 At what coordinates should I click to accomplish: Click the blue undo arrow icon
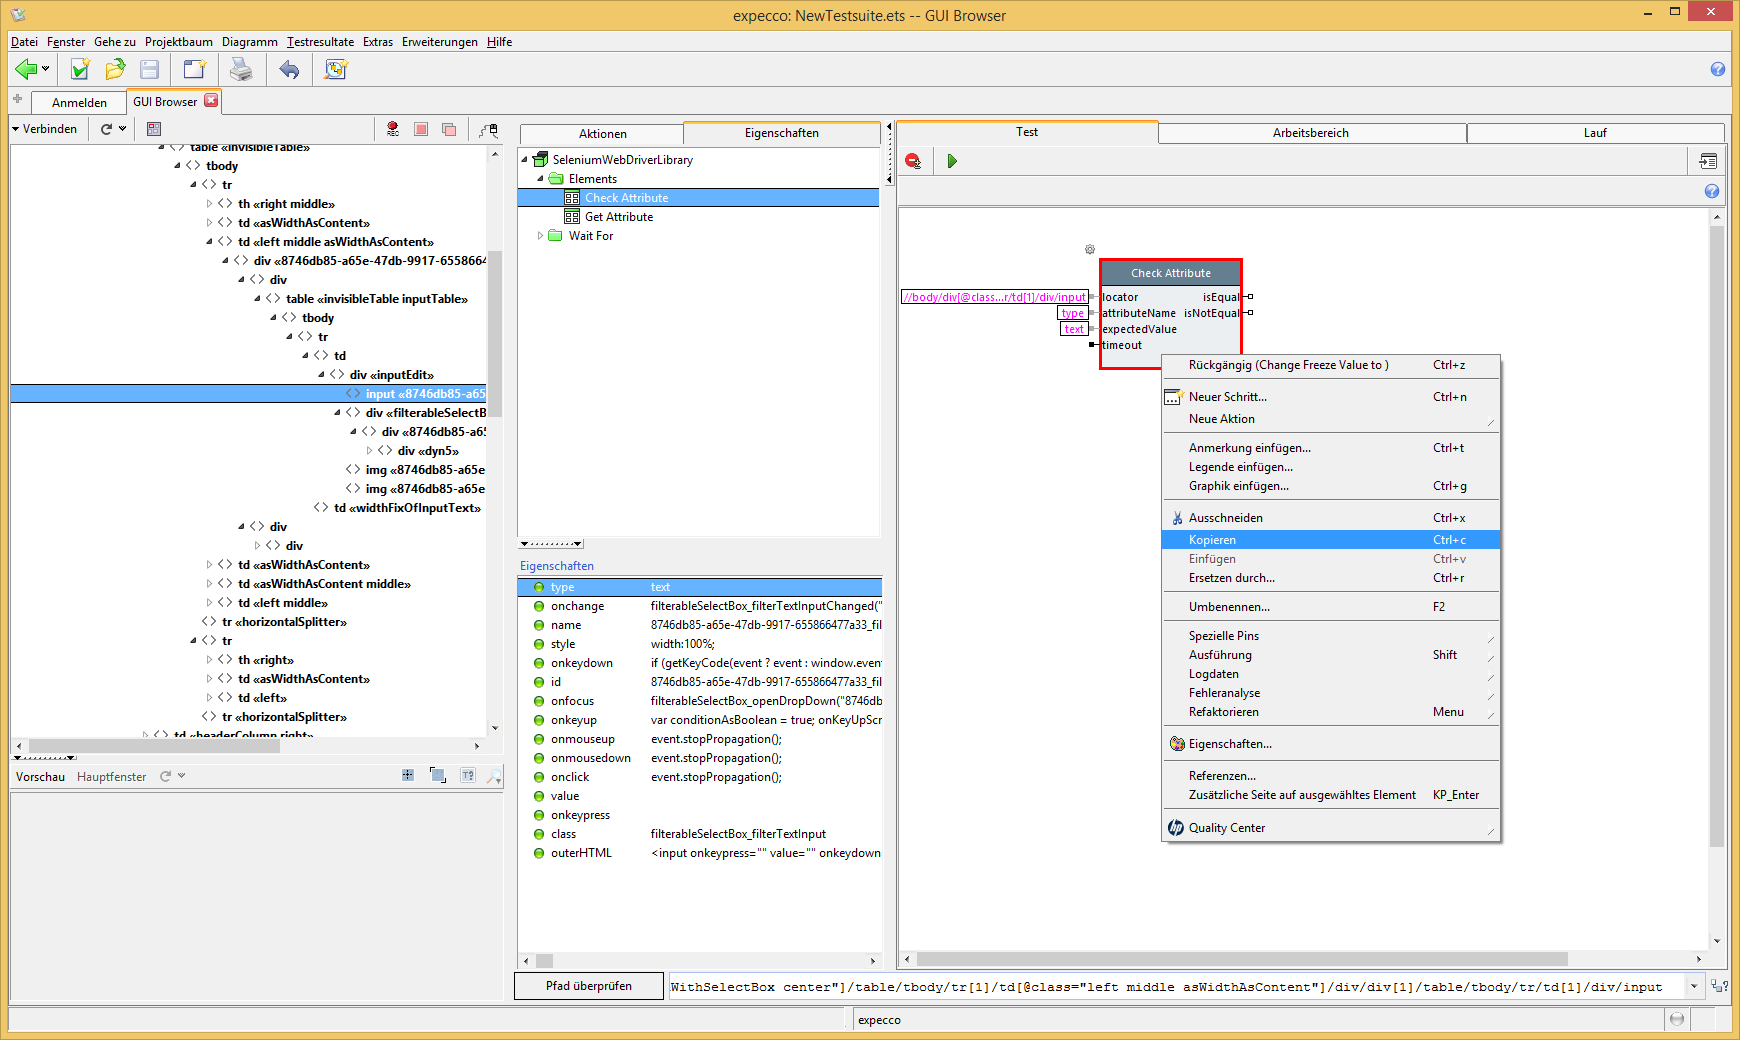289,69
